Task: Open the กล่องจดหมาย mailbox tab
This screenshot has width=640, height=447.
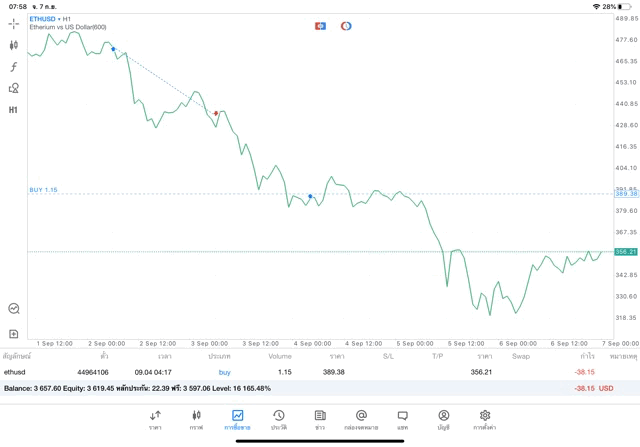Action: [361, 420]
